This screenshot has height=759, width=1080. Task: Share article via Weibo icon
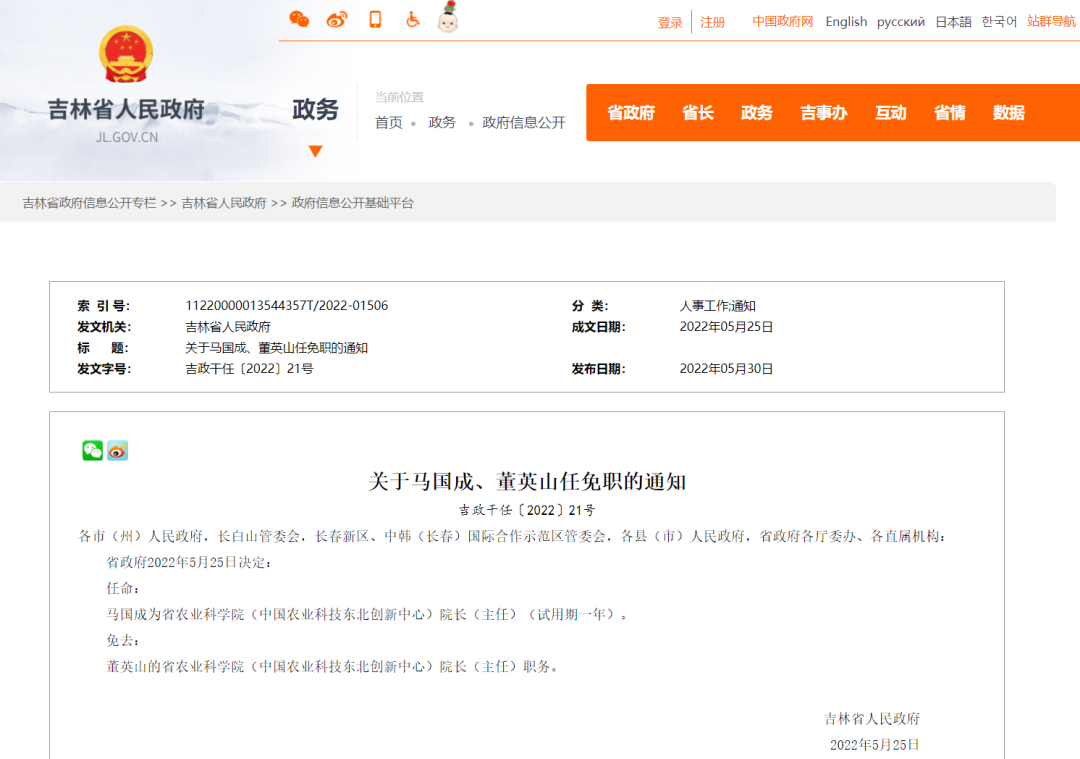[118, 451]
